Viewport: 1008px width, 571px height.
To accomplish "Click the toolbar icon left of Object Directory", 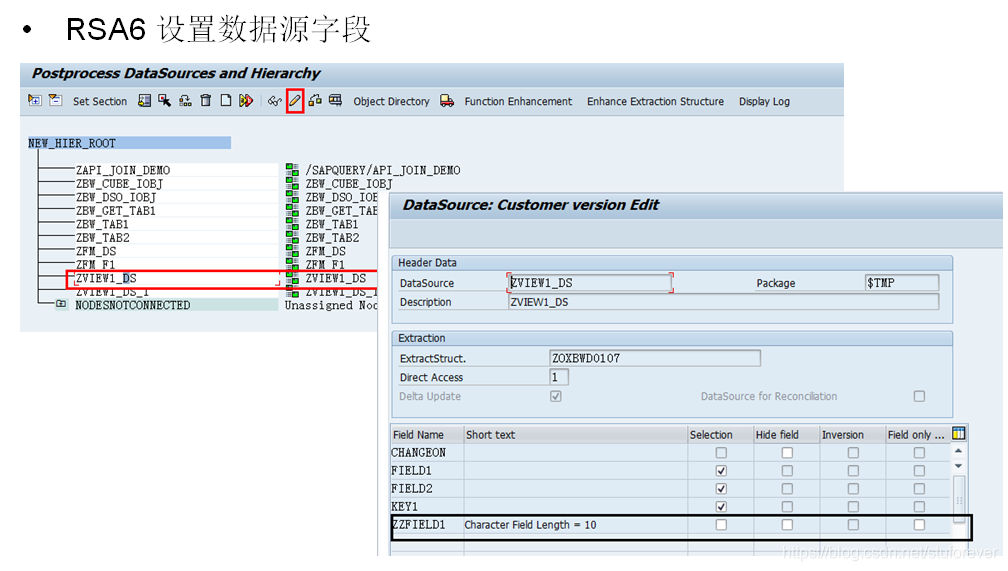I will pos(336,100).
